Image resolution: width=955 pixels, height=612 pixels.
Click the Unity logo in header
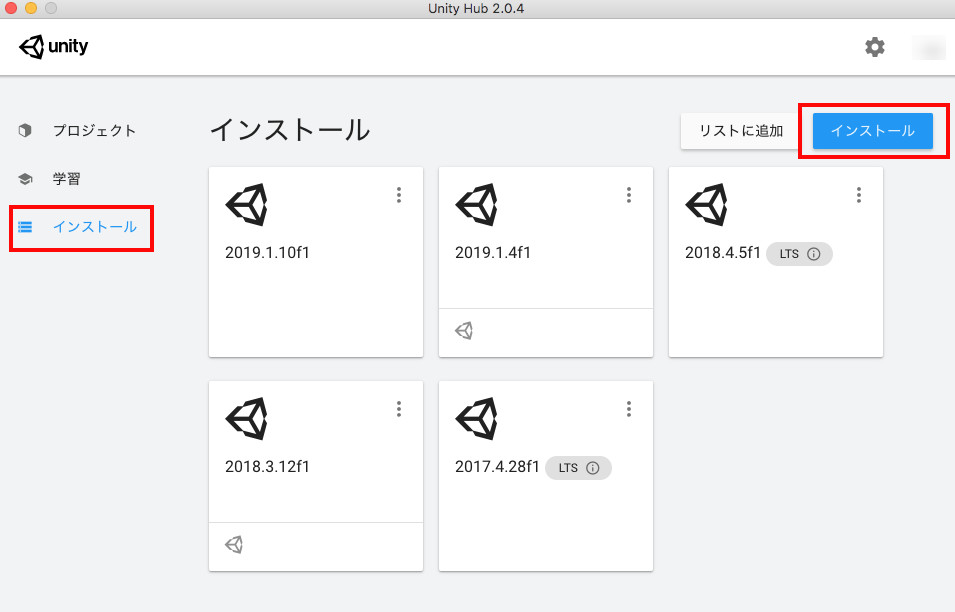[x=54, y=46]
